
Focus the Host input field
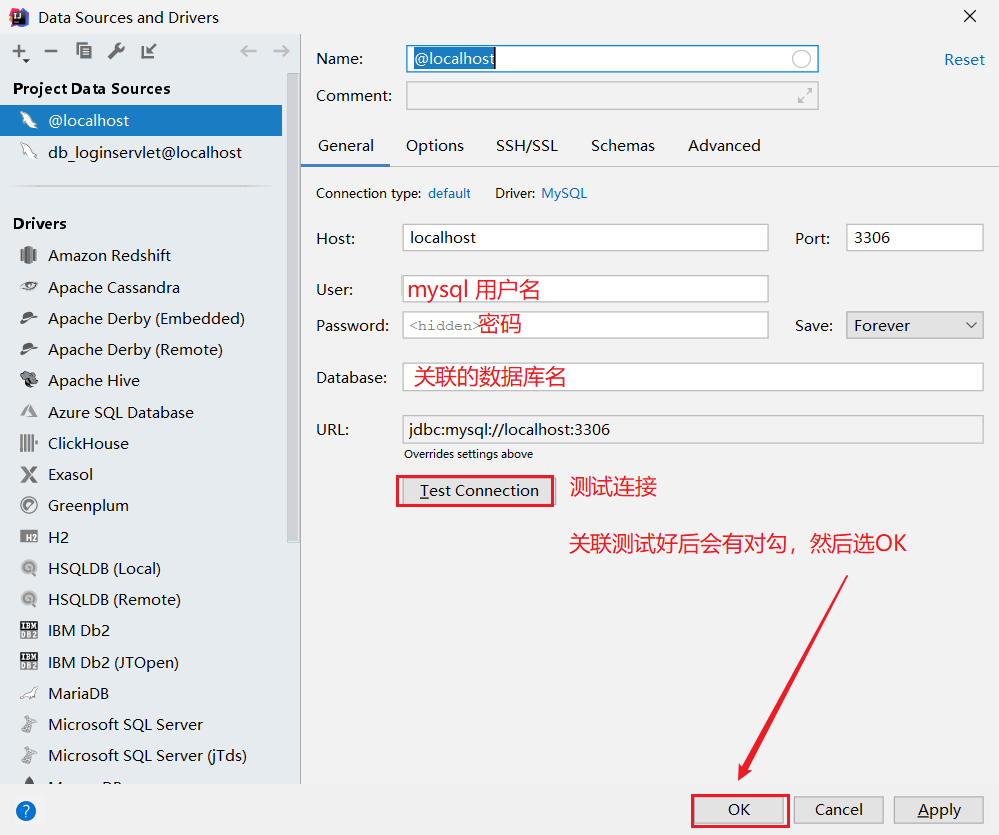[x=585, y=238]
